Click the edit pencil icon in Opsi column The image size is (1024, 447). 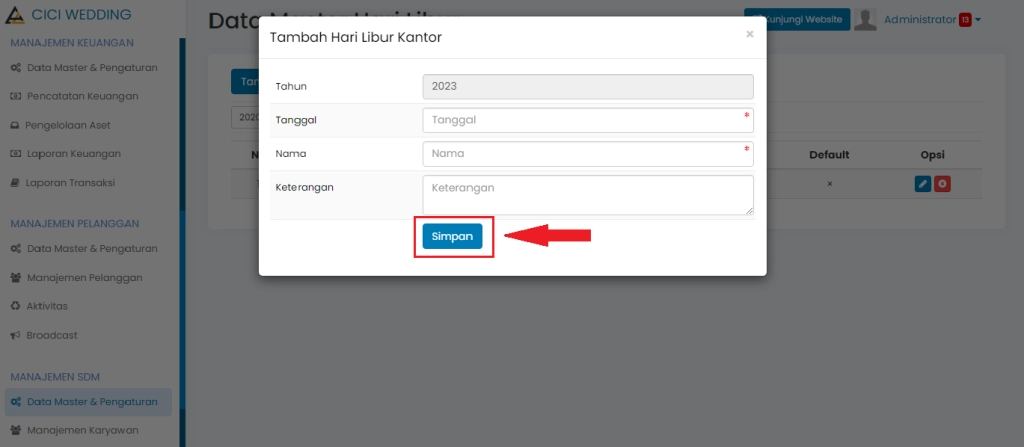923,184
